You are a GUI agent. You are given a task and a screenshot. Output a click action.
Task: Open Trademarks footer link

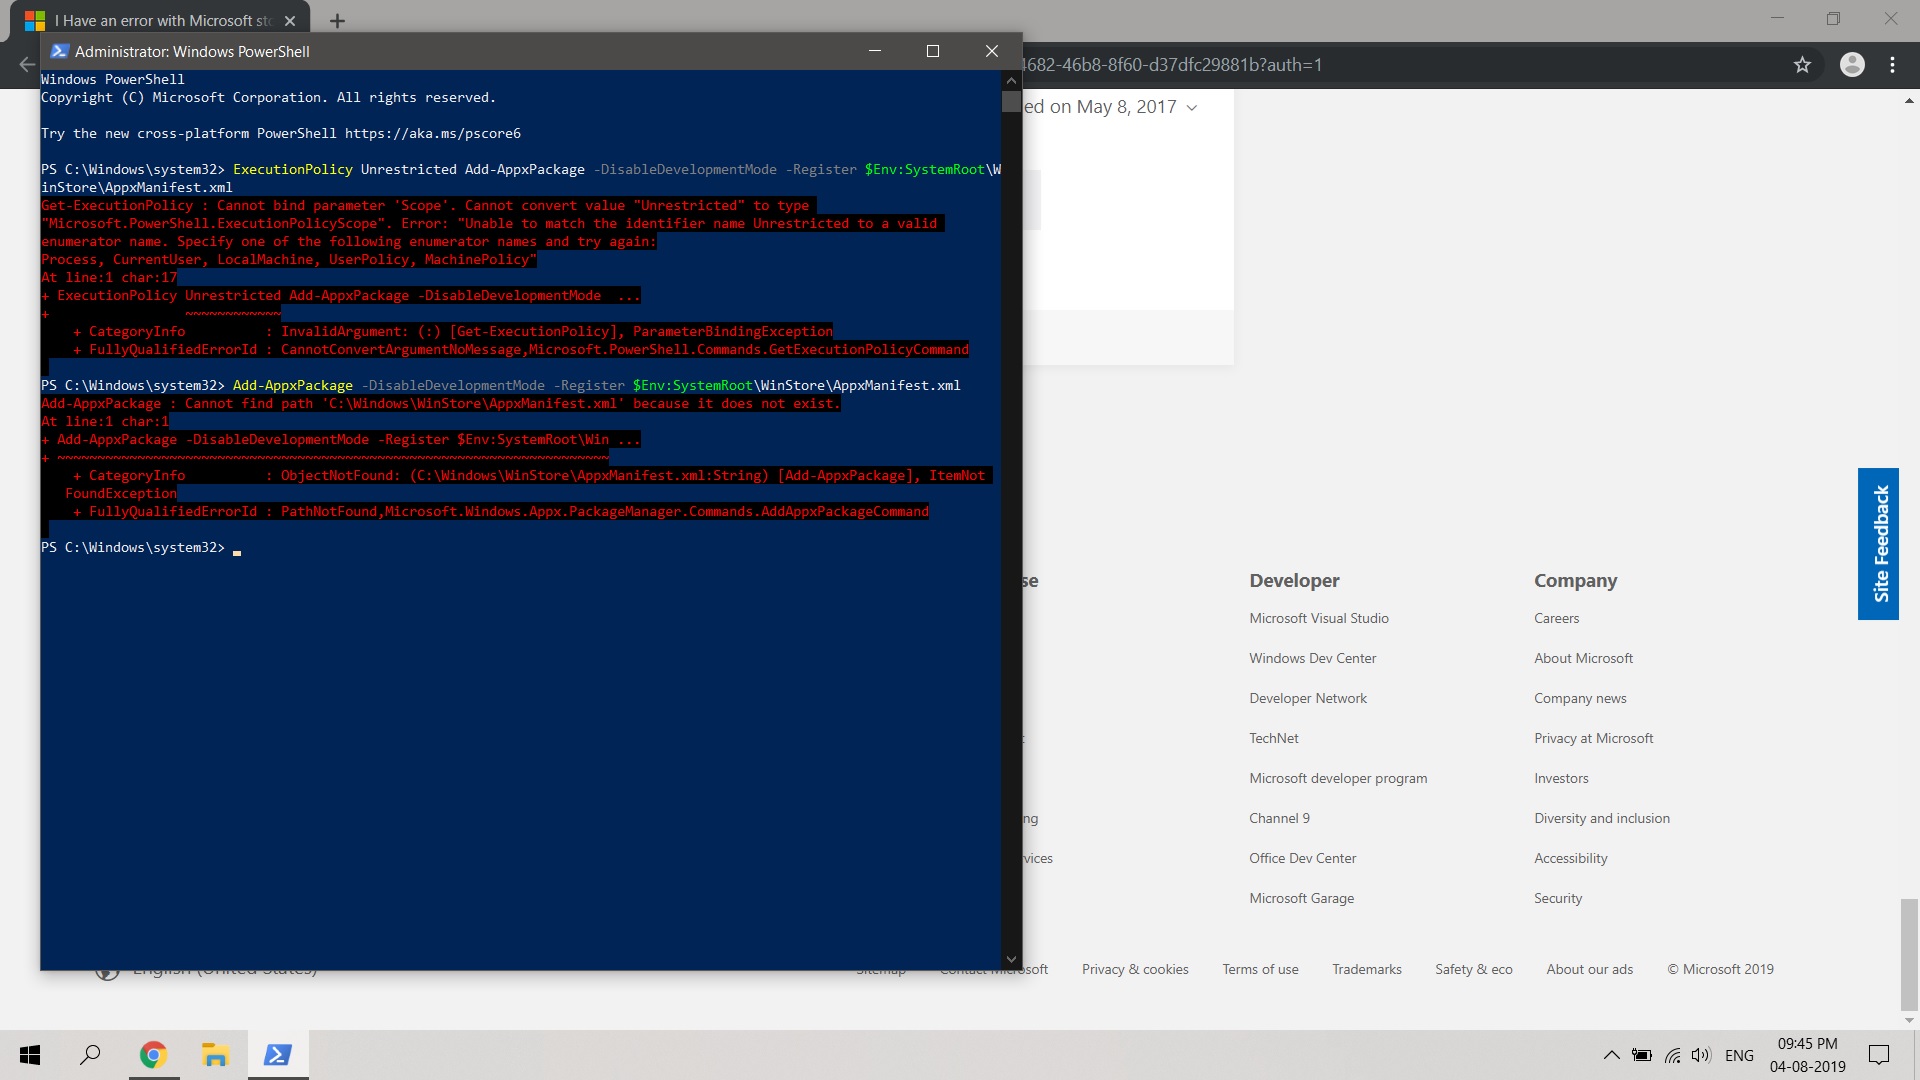click(x=1366, y=969)
